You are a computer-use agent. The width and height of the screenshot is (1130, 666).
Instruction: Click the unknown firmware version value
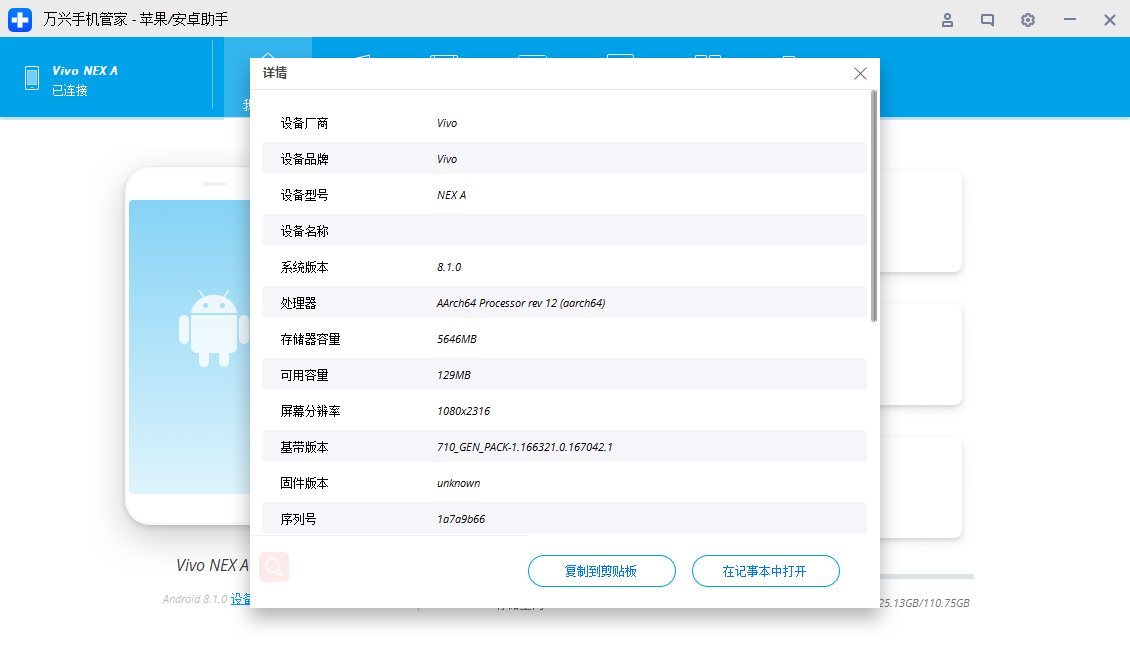(458, 484)
